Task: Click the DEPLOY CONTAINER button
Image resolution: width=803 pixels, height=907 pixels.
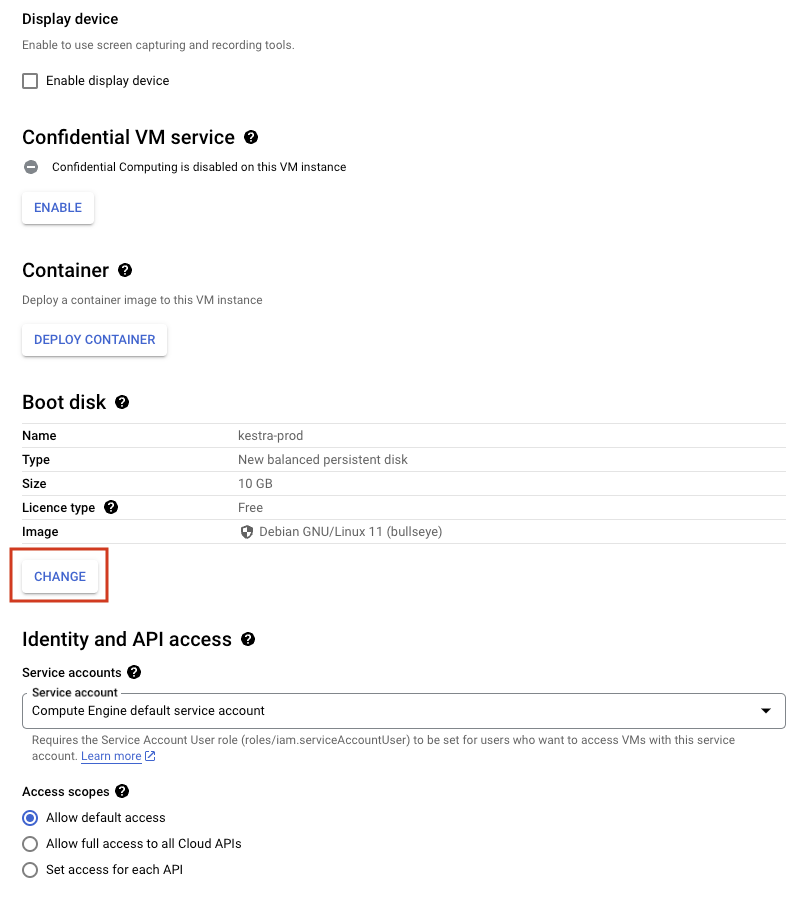Action: (x=94, y=340)
